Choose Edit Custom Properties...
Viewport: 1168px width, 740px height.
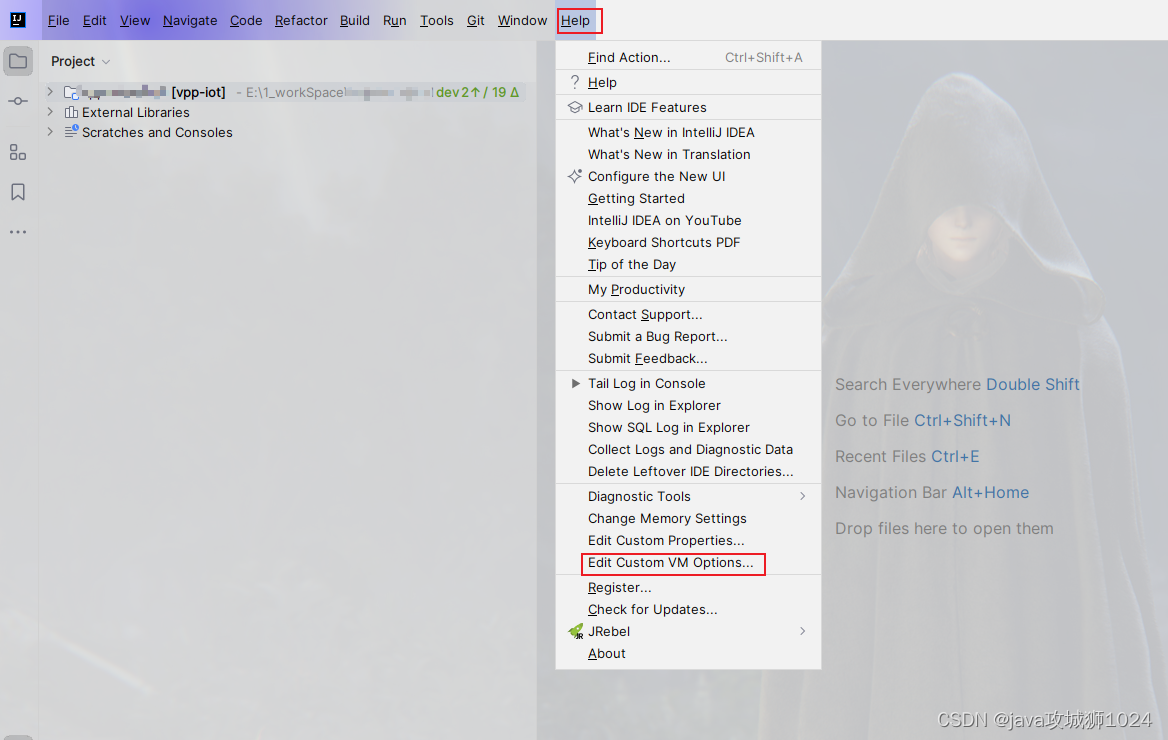click(688, 540)
